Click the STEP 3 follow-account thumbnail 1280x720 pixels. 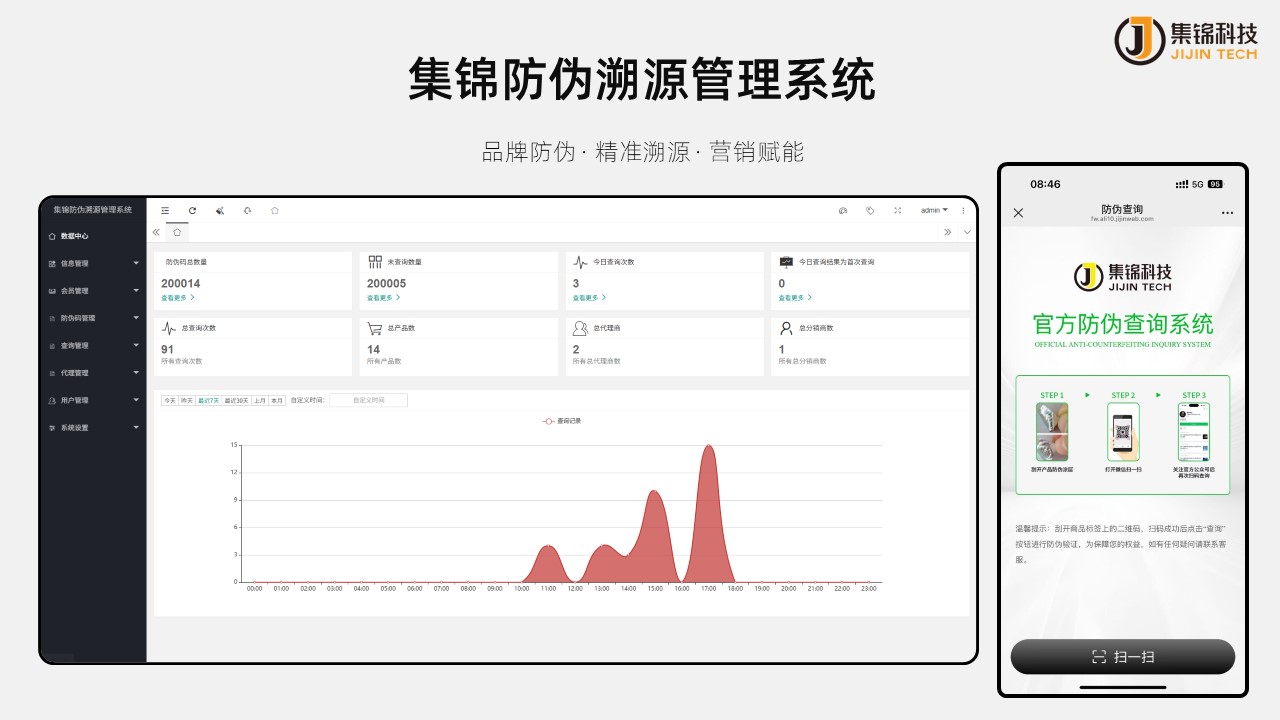point(1194,432)
